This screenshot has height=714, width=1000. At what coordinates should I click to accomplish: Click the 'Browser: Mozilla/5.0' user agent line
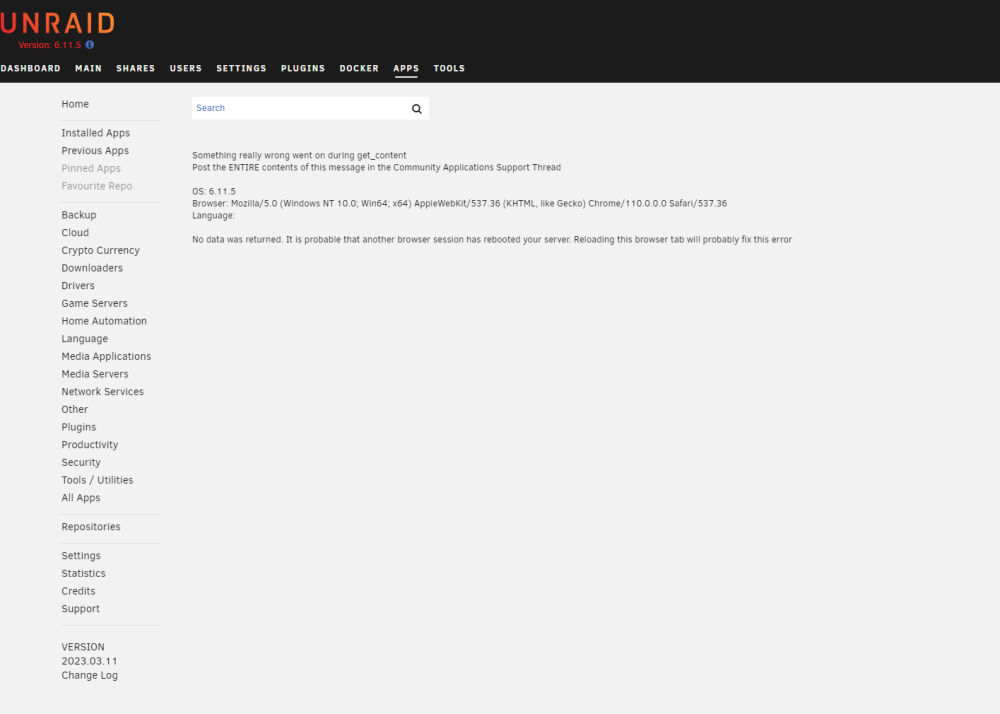[x=459, y=203]
